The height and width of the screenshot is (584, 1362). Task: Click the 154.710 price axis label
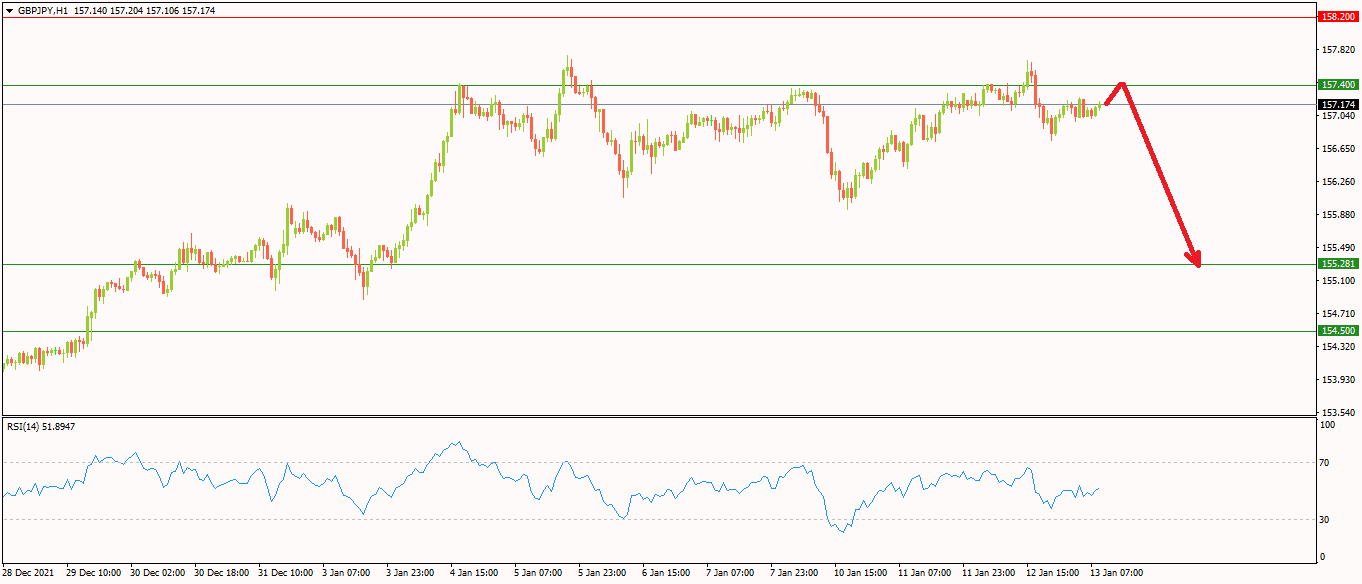[1337, 314]
